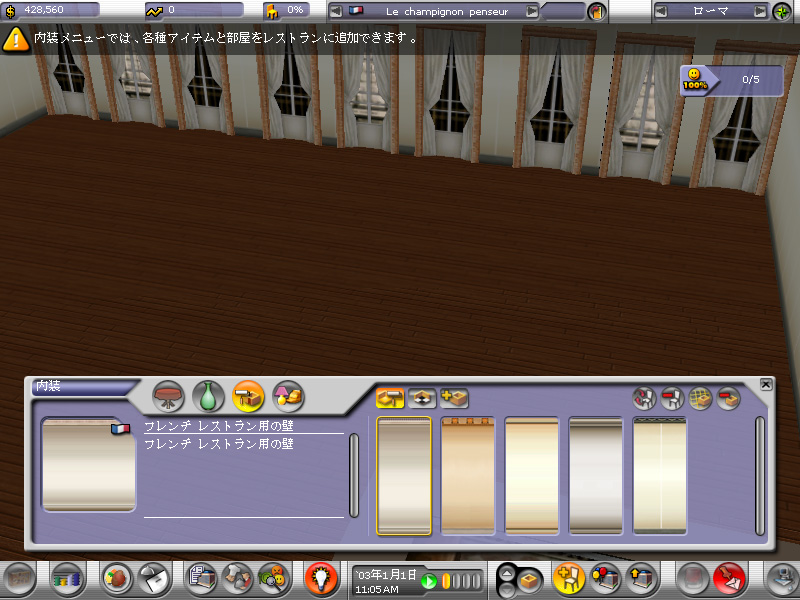Image resolution: width=800 pixels, height=600 pixels.
Task: Go to next restaurant arrow
Action: [532, 11]
